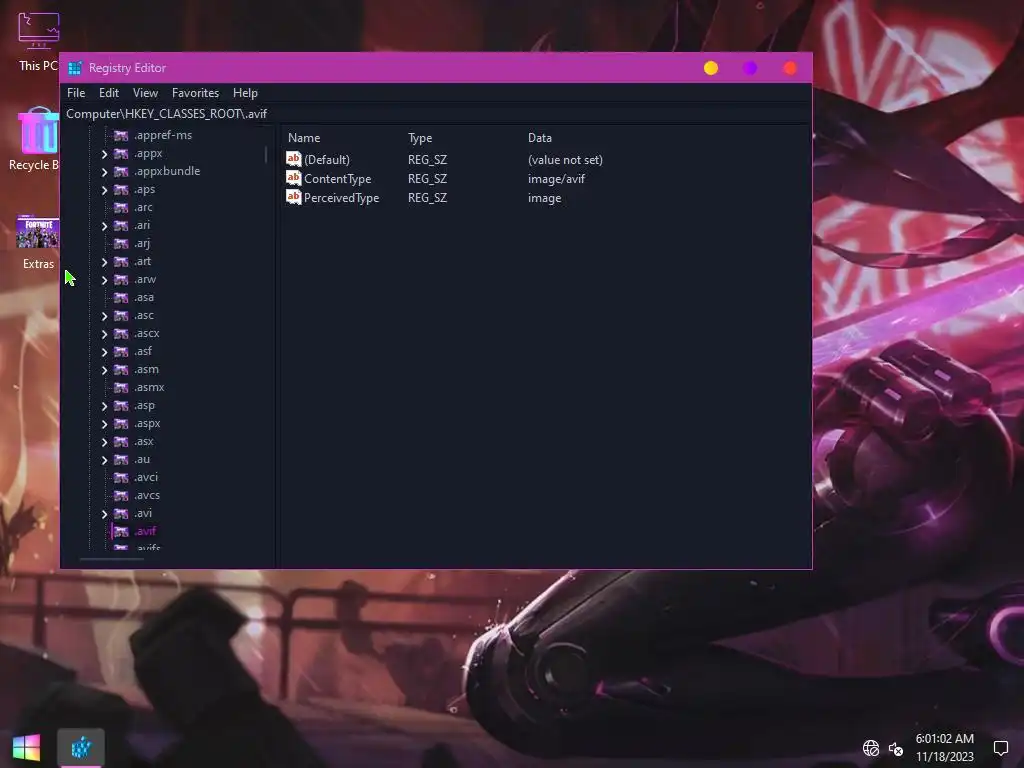Select the .arj key folder icon
1024x768 pixels.
pyautogui.click(x=121, y=244)
